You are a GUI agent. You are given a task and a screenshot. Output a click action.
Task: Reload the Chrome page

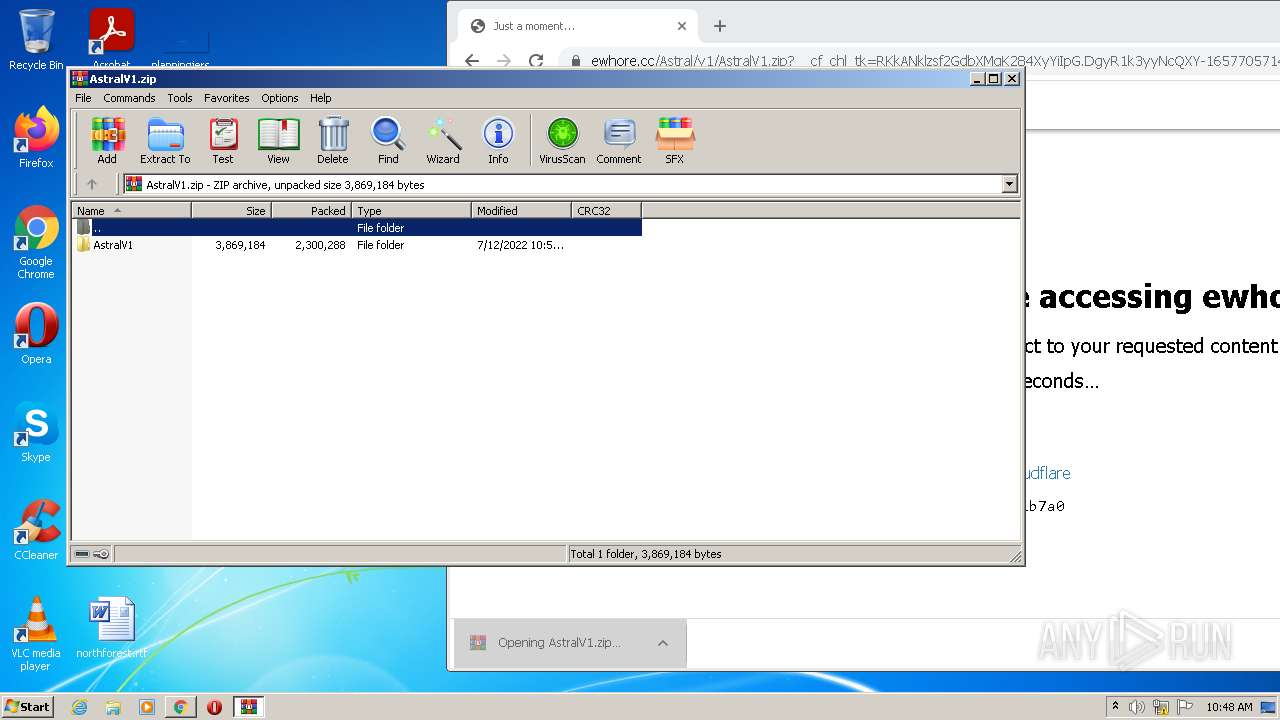click(536, 61)
